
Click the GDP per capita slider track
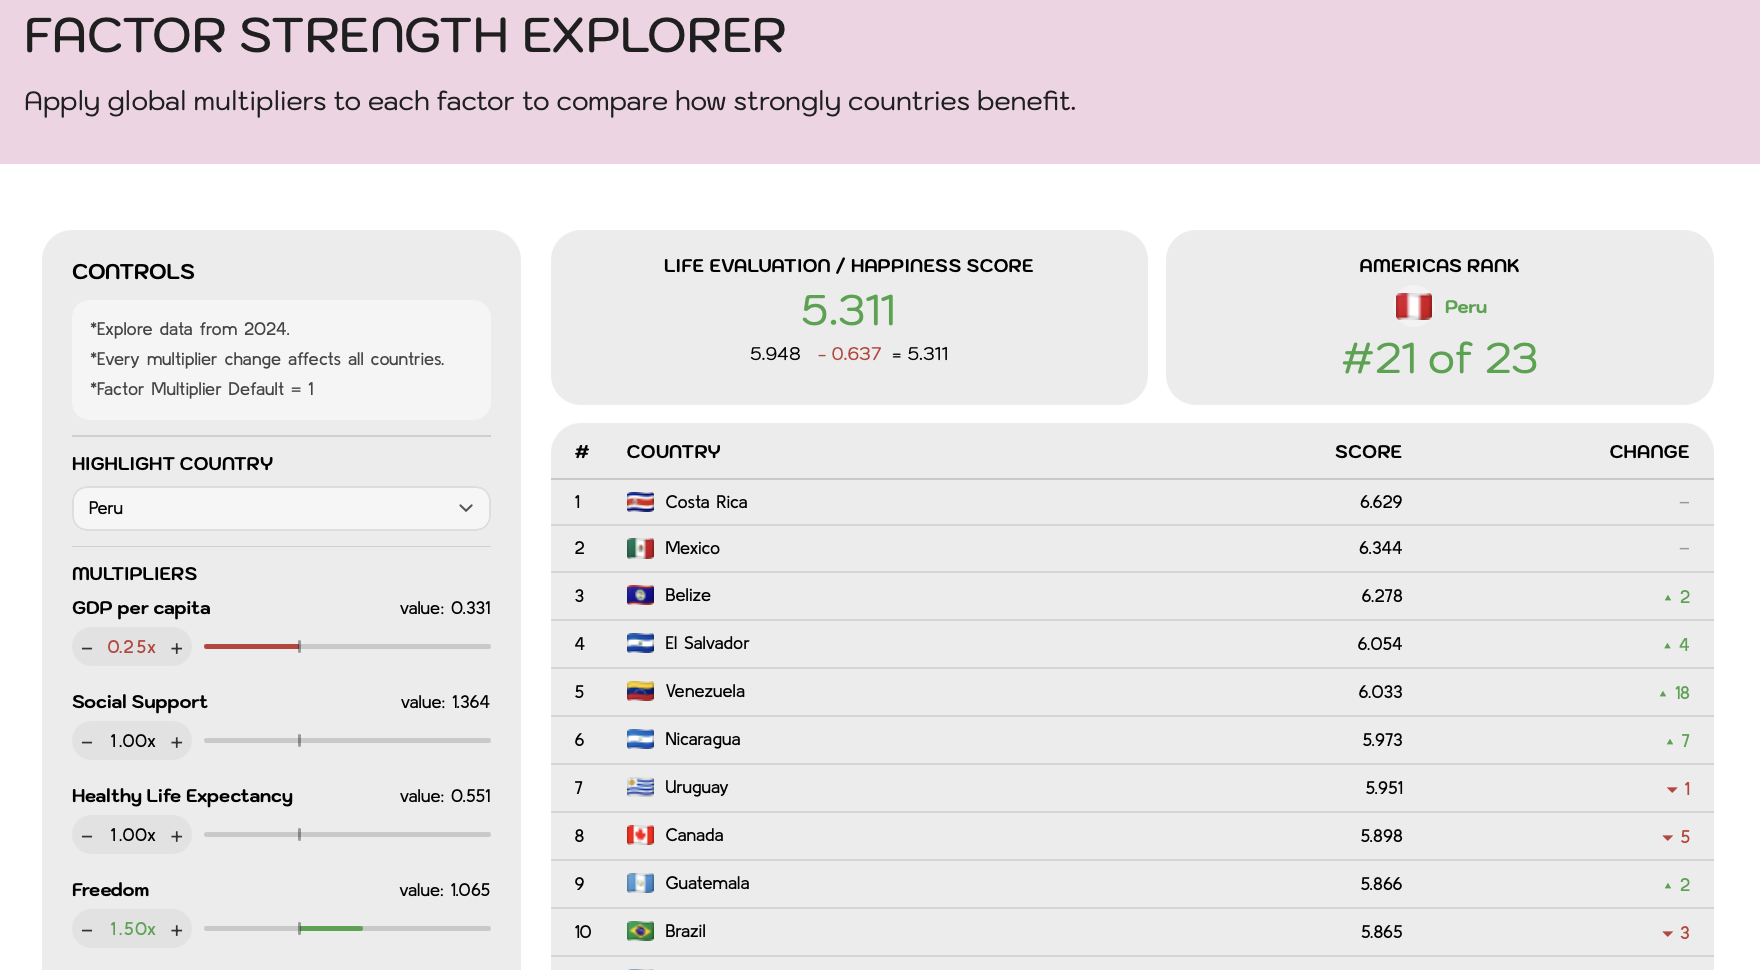pyautogui.click(x=347, y=647)
